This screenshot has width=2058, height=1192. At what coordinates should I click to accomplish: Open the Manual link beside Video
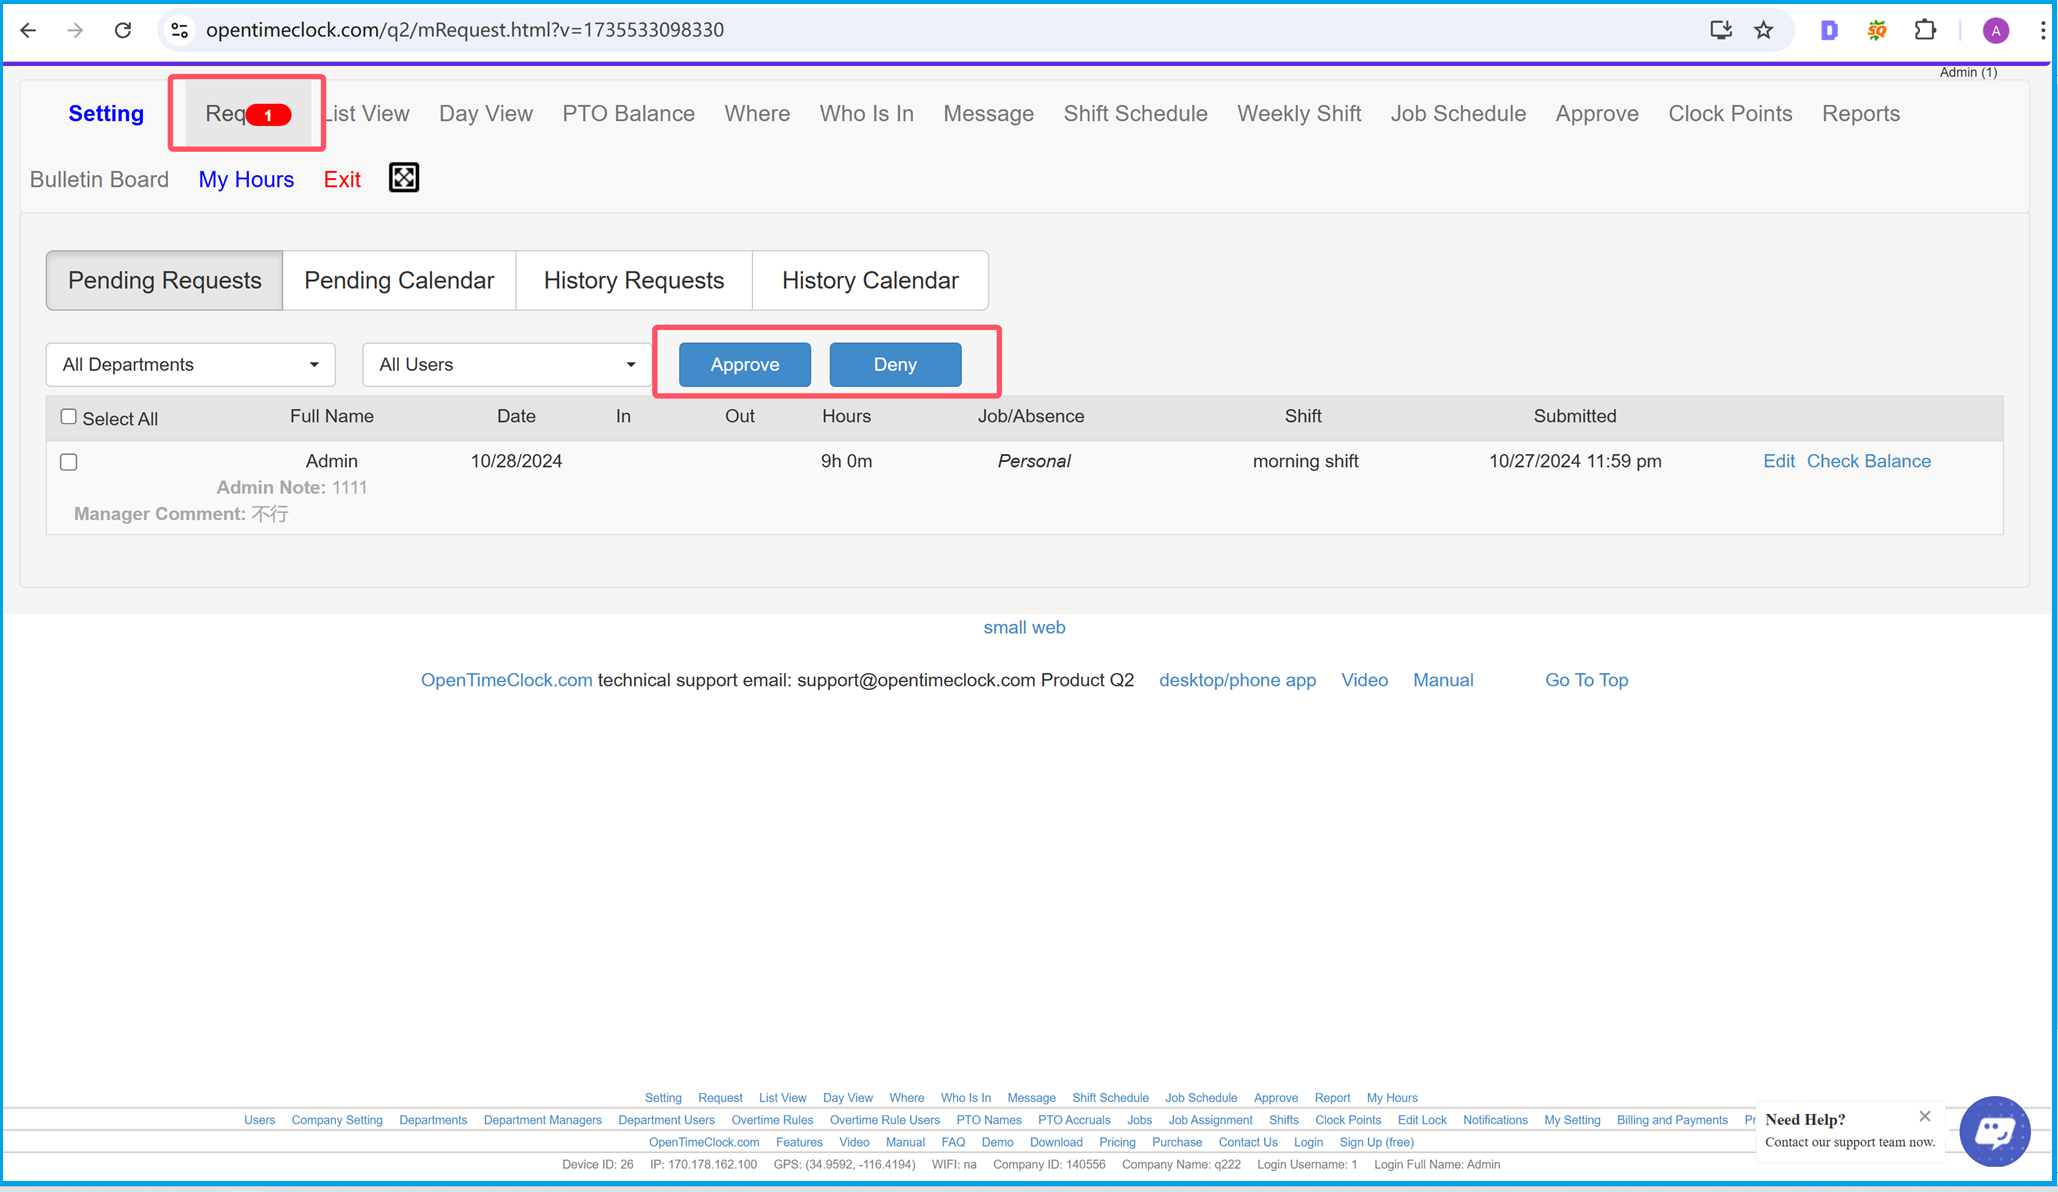1443,680
